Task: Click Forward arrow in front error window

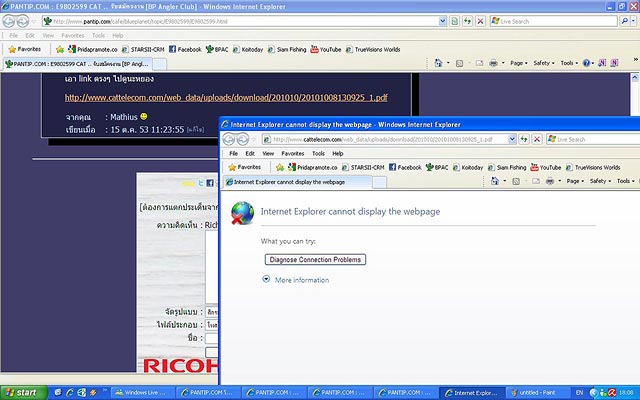Action: point(242,140)
